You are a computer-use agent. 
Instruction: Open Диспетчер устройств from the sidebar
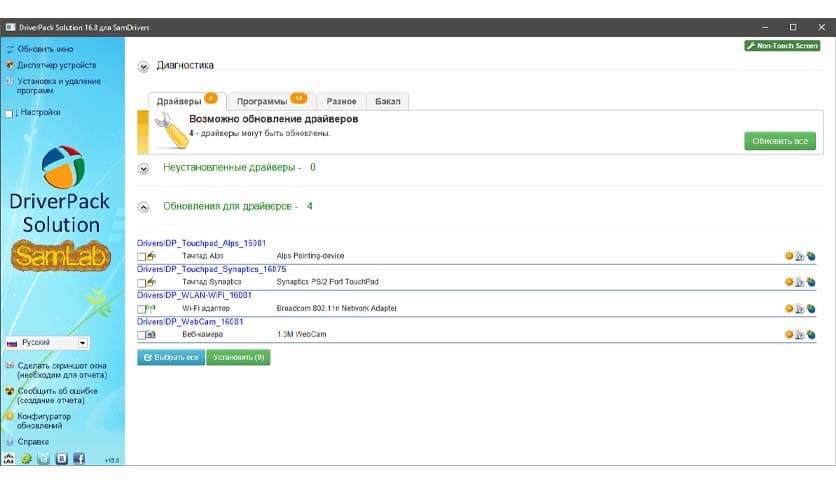[55, 65]
